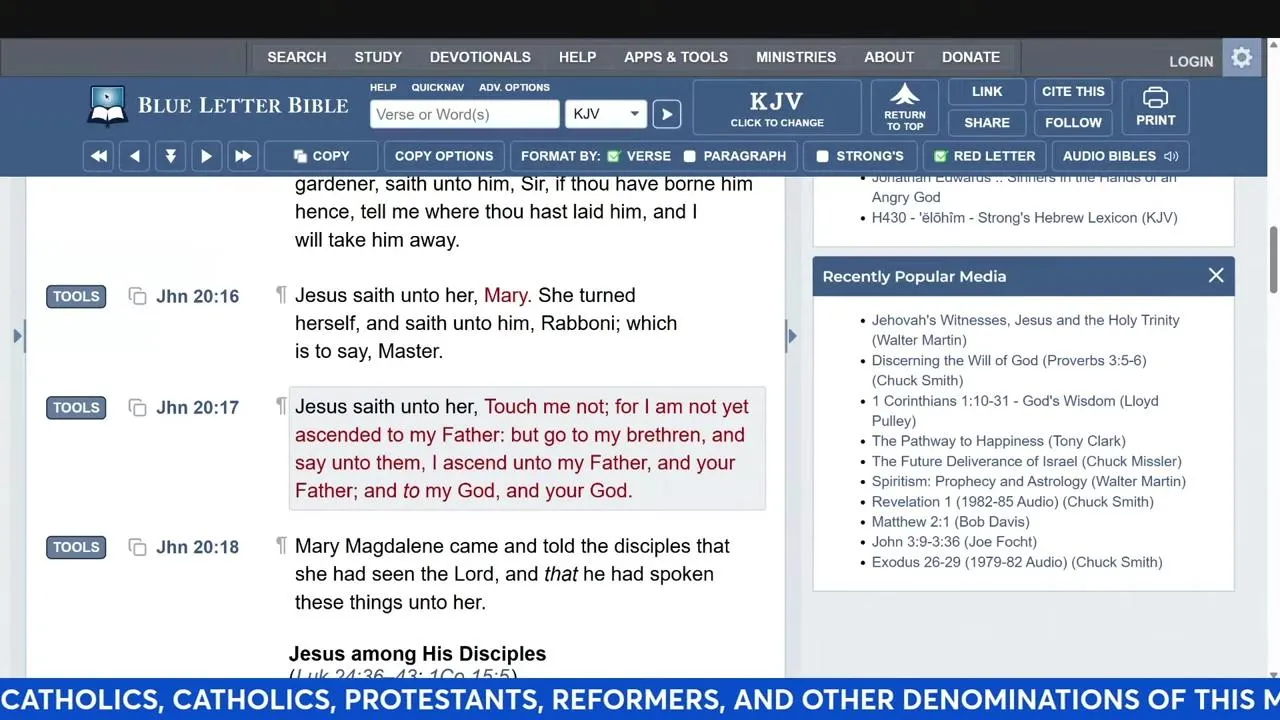Viewport: 1280px width, 720px height.
Task: Click paragraph mark beside Jhn 20:17
Action: (x=281, y=406)
